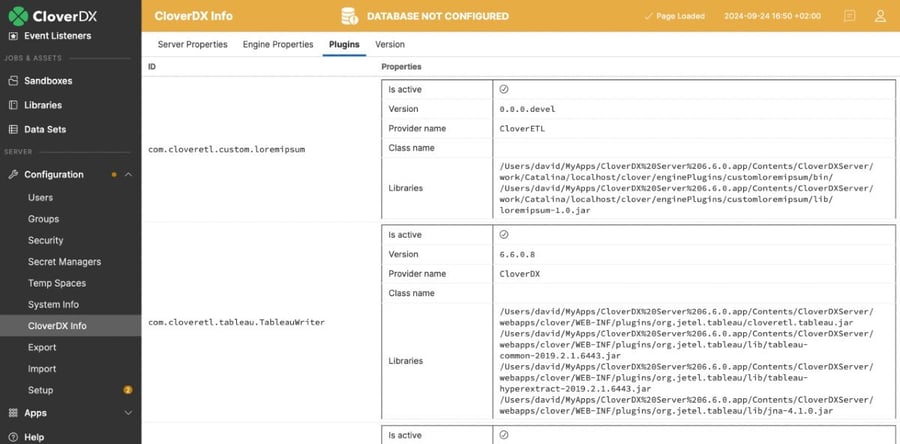Switch to the Engine Properties tab
The height and width of the screenshot is (444, 900).
point(278,44)
